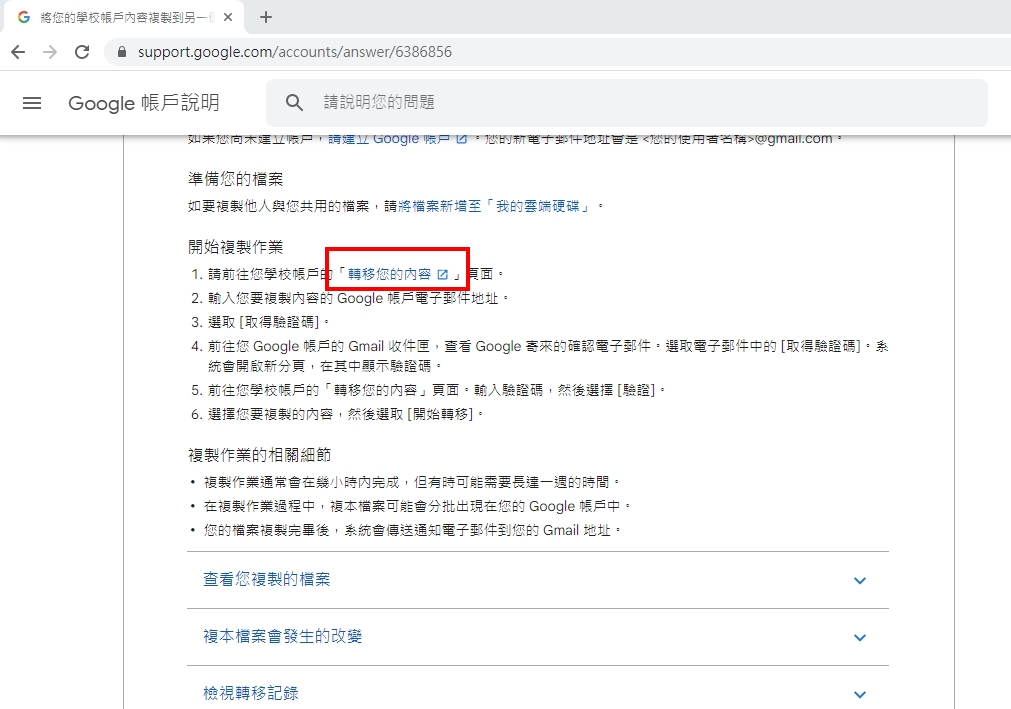Viewport: 1011px width, 709px height.
Task: Click the 開始複製作業 heading
Action: (x=235, y=247)
